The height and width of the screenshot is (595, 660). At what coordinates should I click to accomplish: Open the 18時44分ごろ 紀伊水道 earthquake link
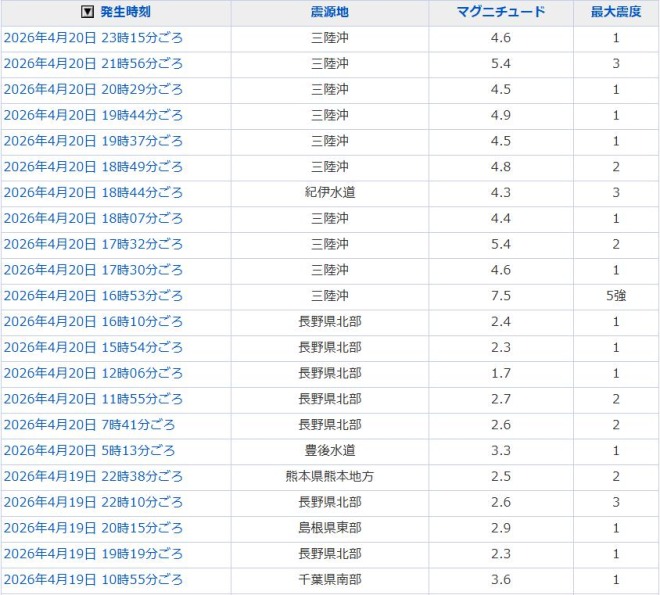(x=93, y=193)
